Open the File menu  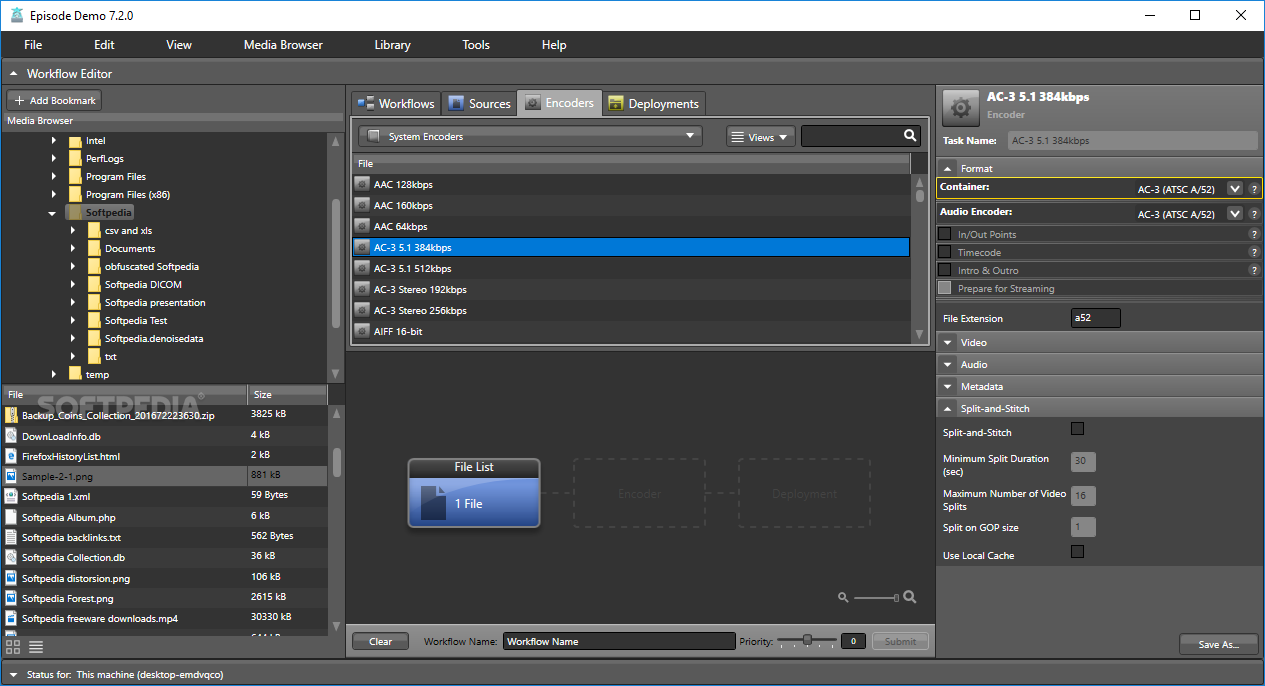tap(33, 45)
